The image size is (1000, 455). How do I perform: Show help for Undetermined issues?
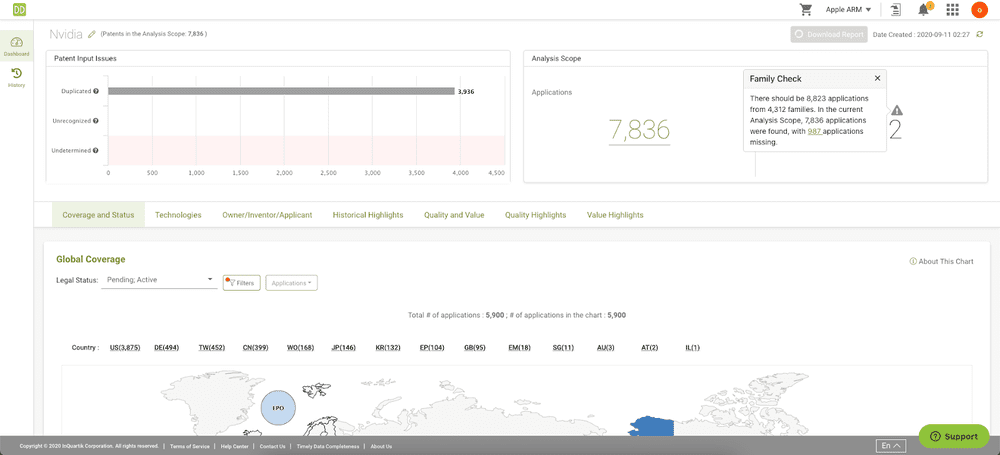[96, 151]
